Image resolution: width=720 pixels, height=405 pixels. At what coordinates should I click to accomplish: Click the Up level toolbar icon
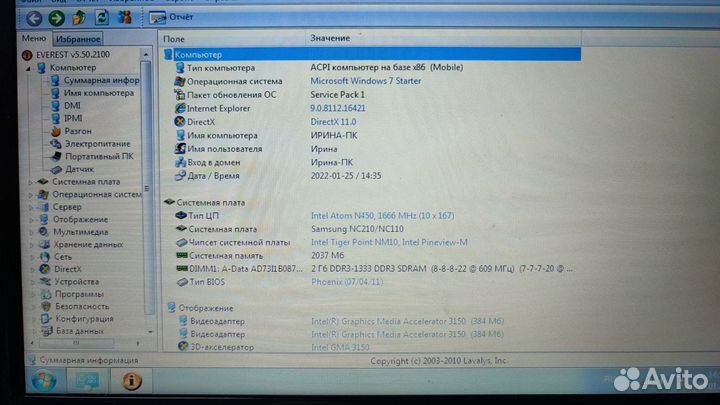pos(79,18)
